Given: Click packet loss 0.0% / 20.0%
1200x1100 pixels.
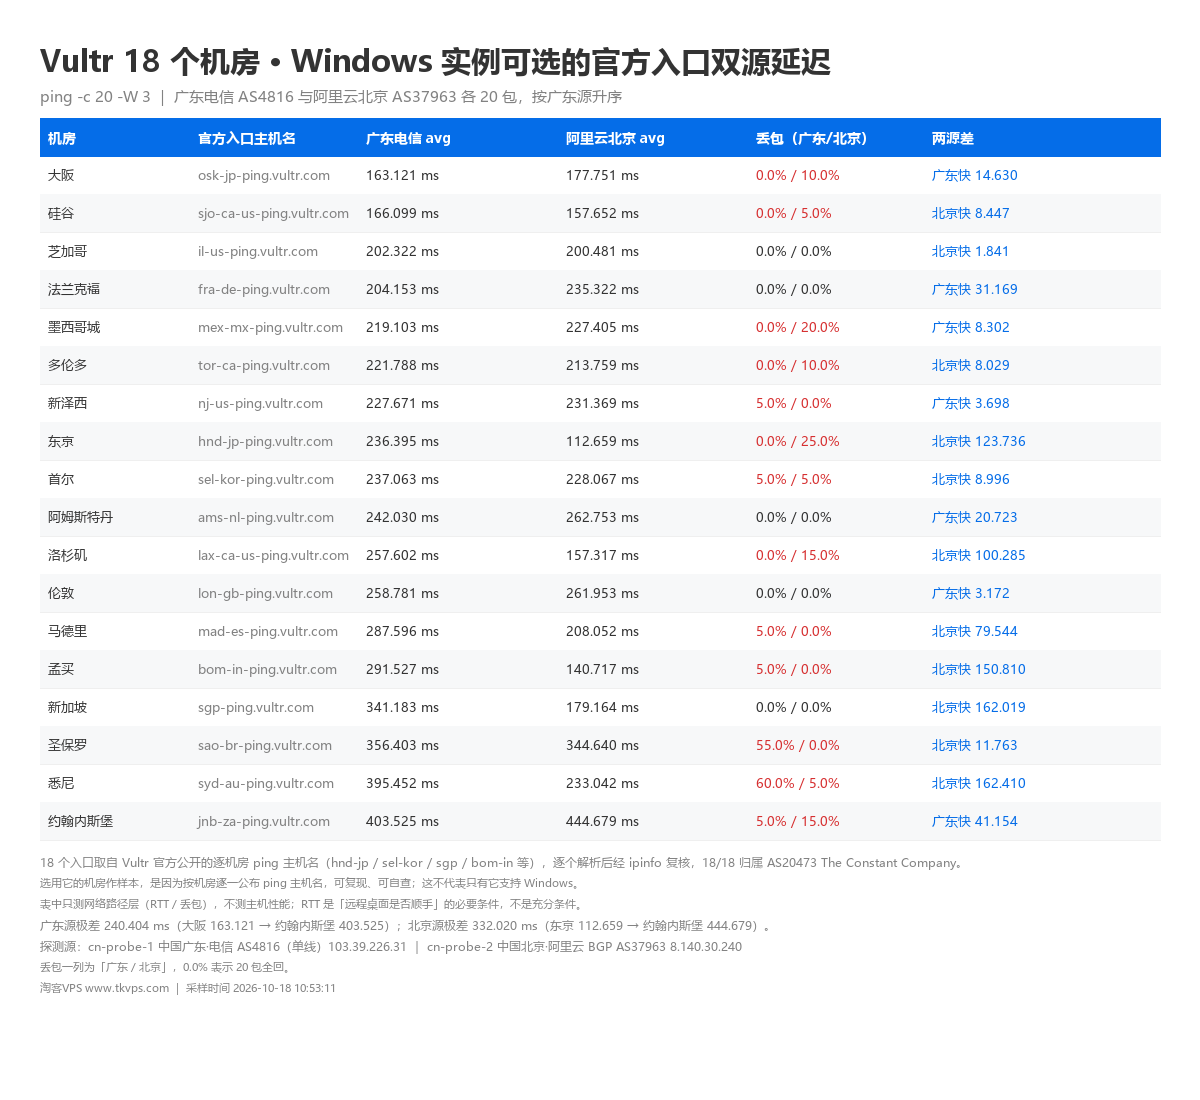Looking at the screenshot, I should pyautogui.click(x=798, y=327).
